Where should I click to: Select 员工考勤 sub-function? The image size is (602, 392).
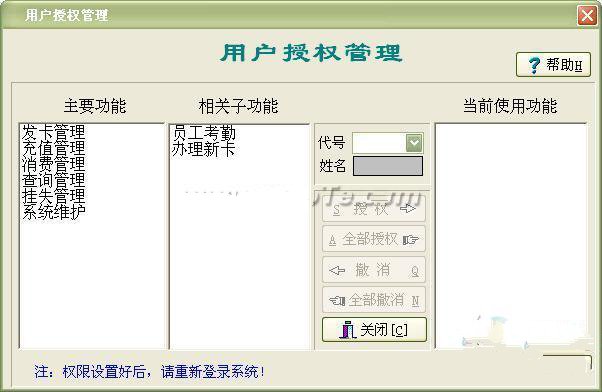[204, 133]
